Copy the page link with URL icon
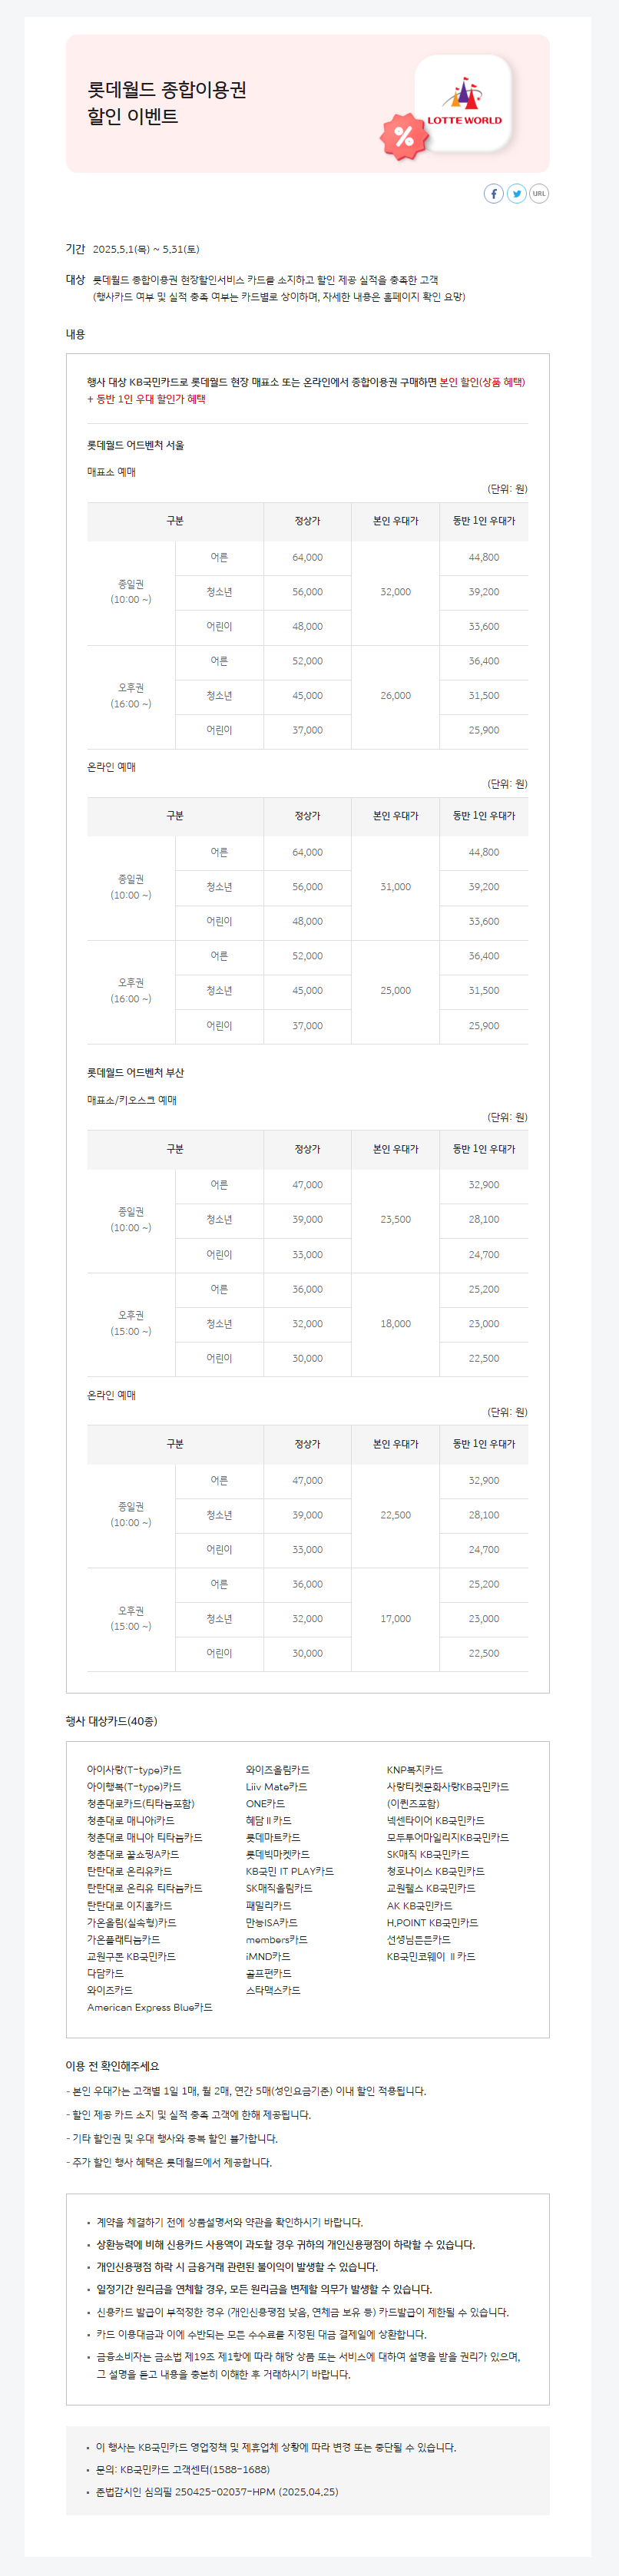619x2576 pixels. pyautogui.click(x=539, y=193)
